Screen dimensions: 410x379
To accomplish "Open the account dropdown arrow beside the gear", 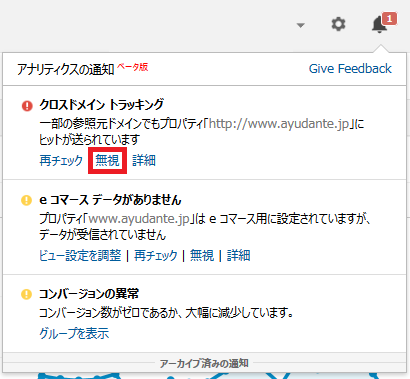I will click(301, 25).
